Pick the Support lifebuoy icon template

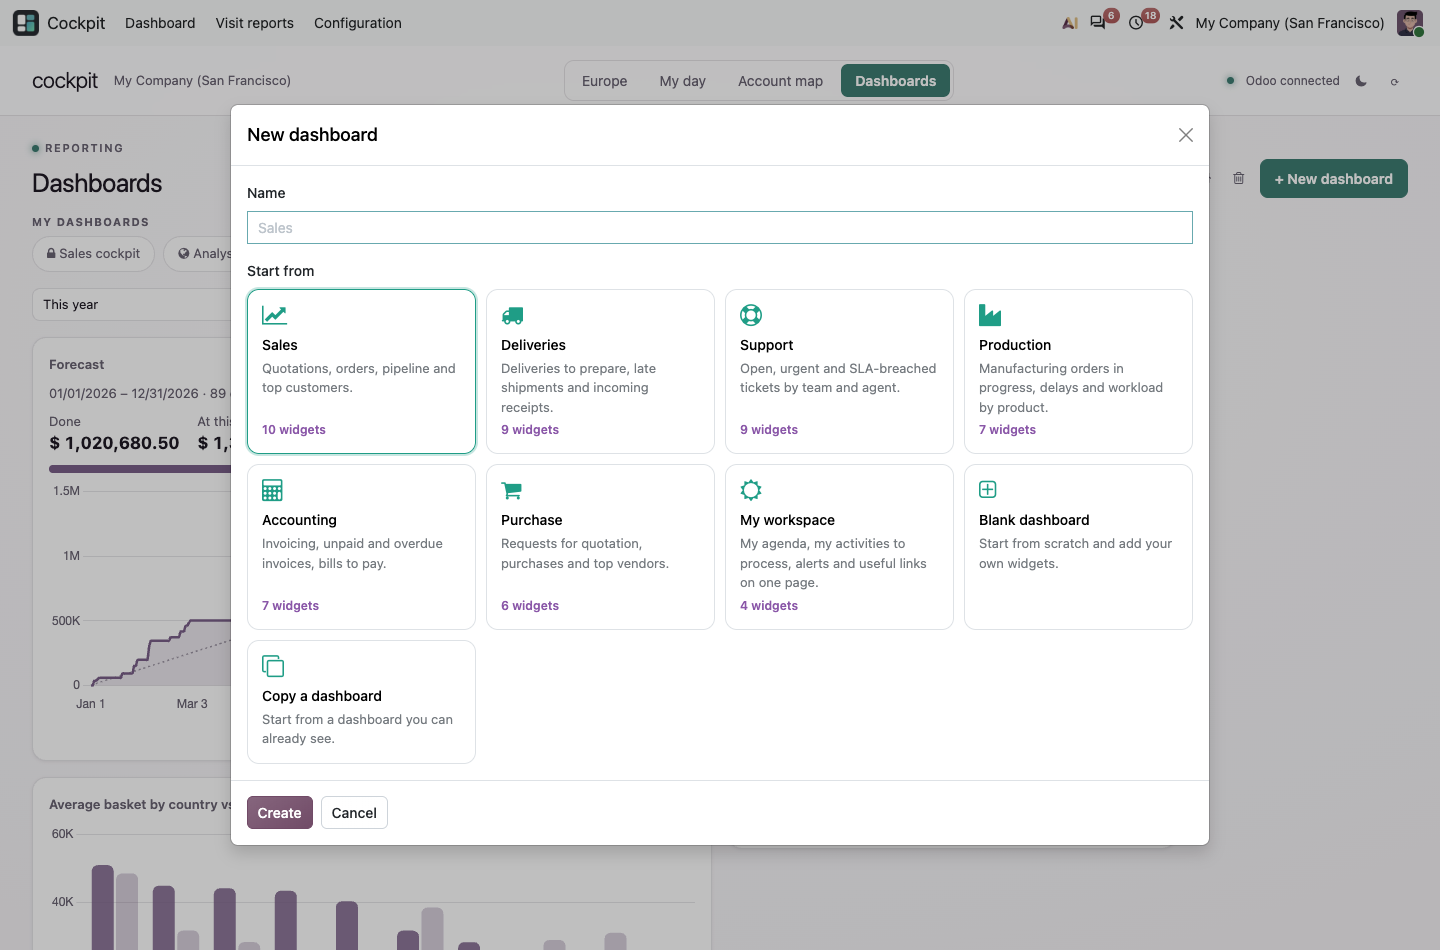click(x=751, y=315)
